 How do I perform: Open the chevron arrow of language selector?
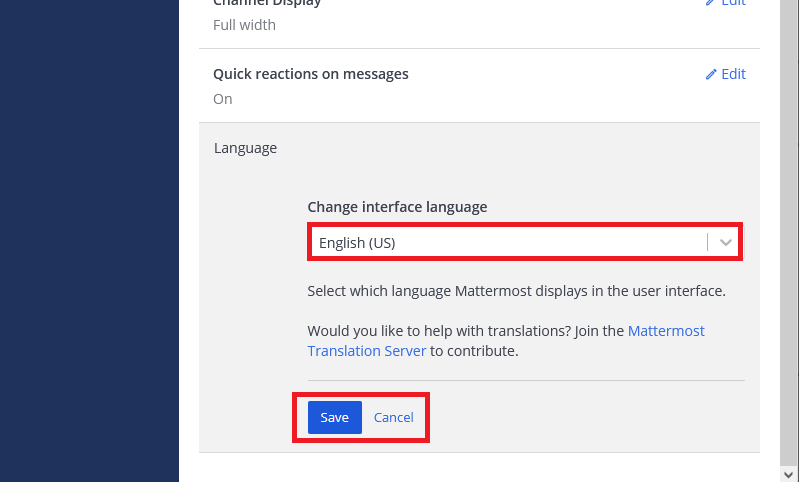(x=726, y=242)
